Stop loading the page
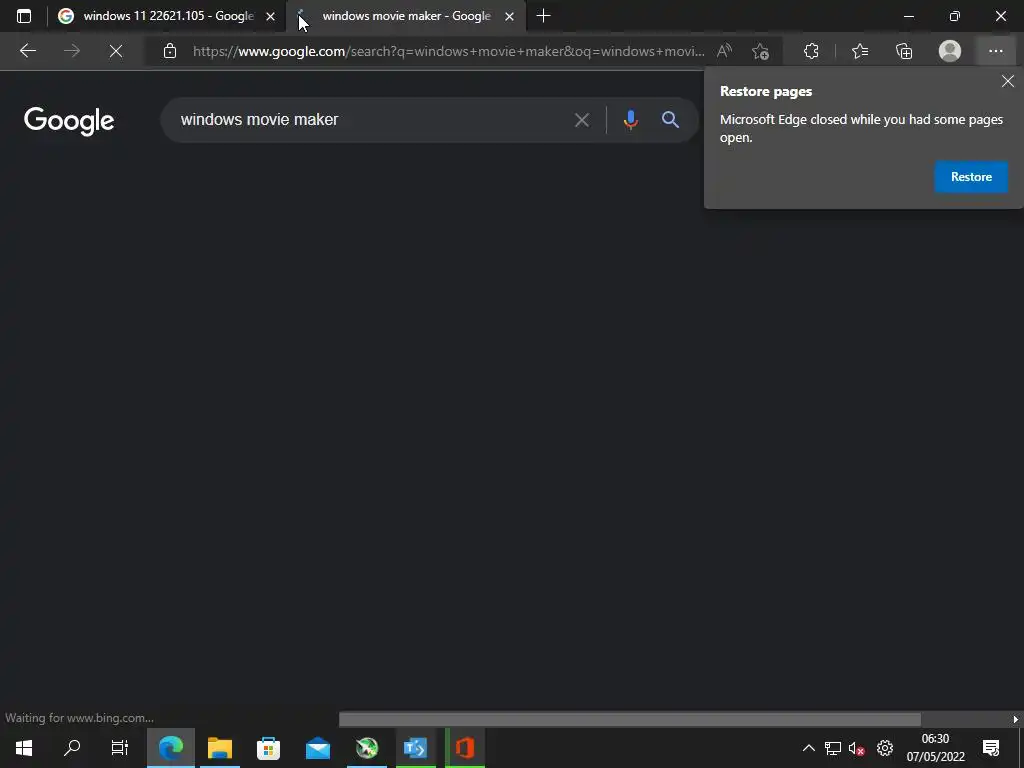The height and width of the screenshot is (768, 1024). point(116,51)
